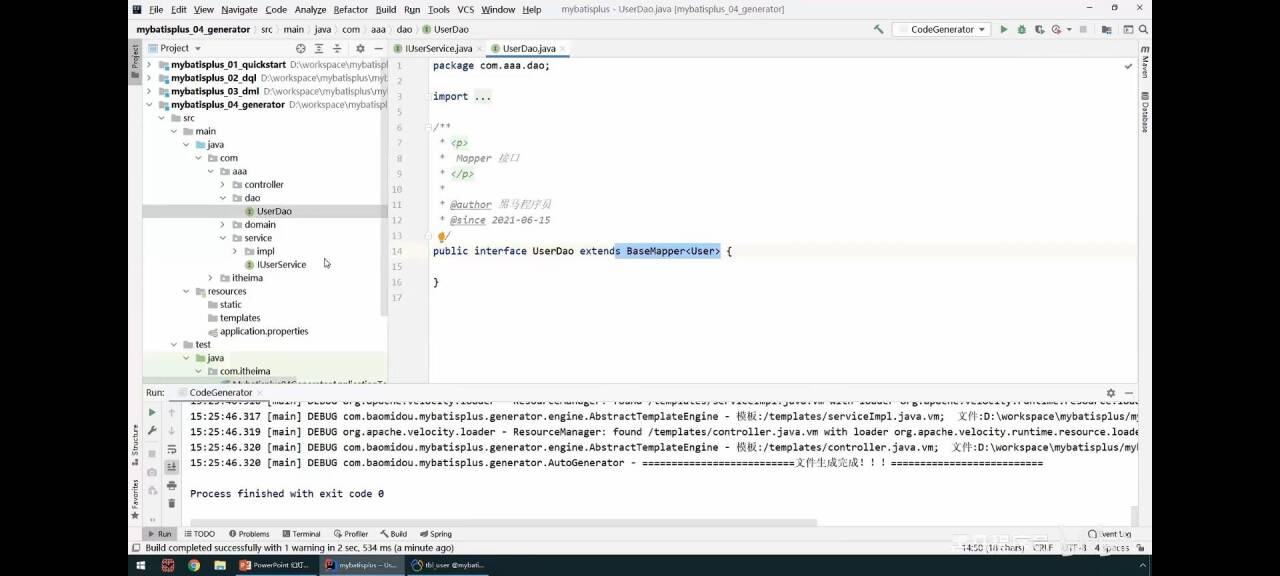This screenshot has height=576, width=1280.
Task: Collapse the dao package
Action: (223, 198)
